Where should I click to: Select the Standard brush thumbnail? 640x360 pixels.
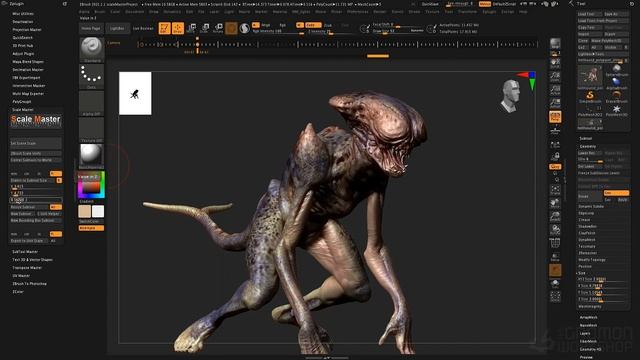[91, 48]
